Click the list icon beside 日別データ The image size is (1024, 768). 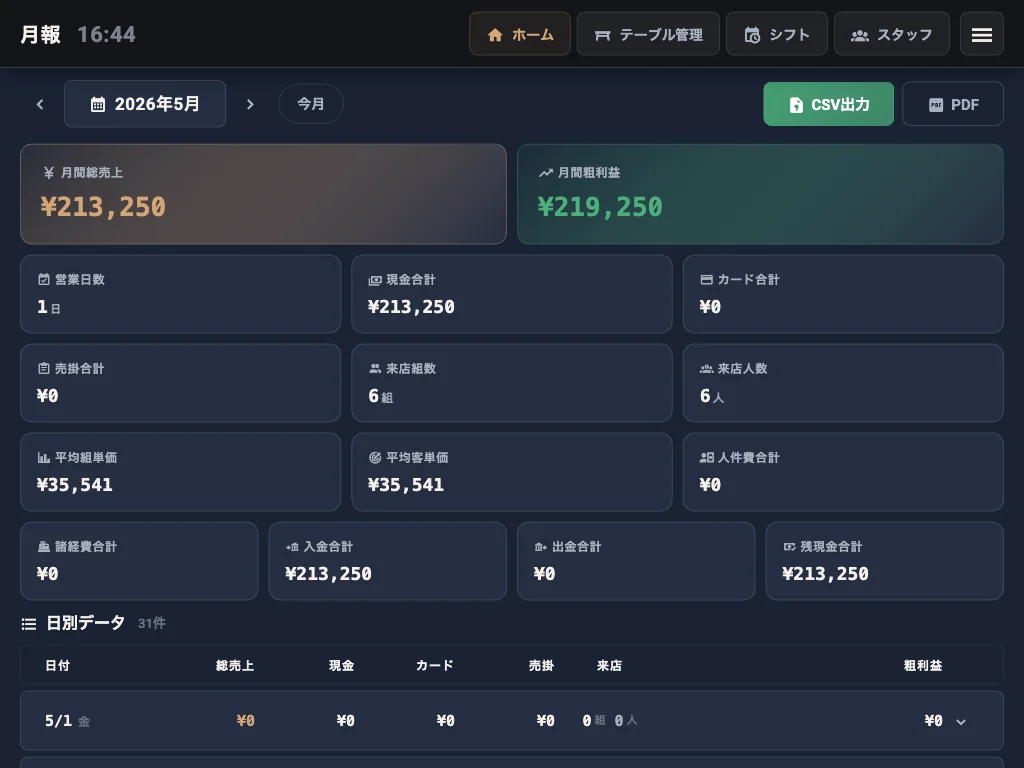point(29,624)
